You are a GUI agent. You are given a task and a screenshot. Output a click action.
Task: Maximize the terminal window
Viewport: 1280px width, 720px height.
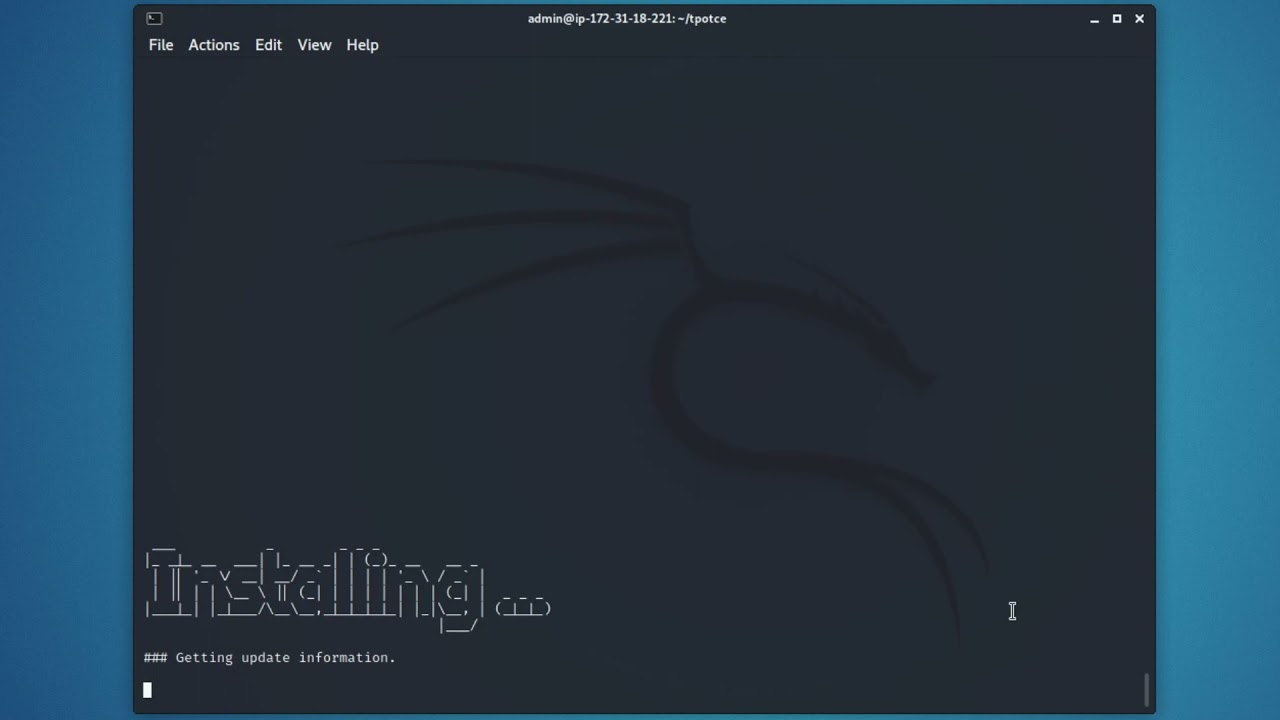pos(1117,18)
